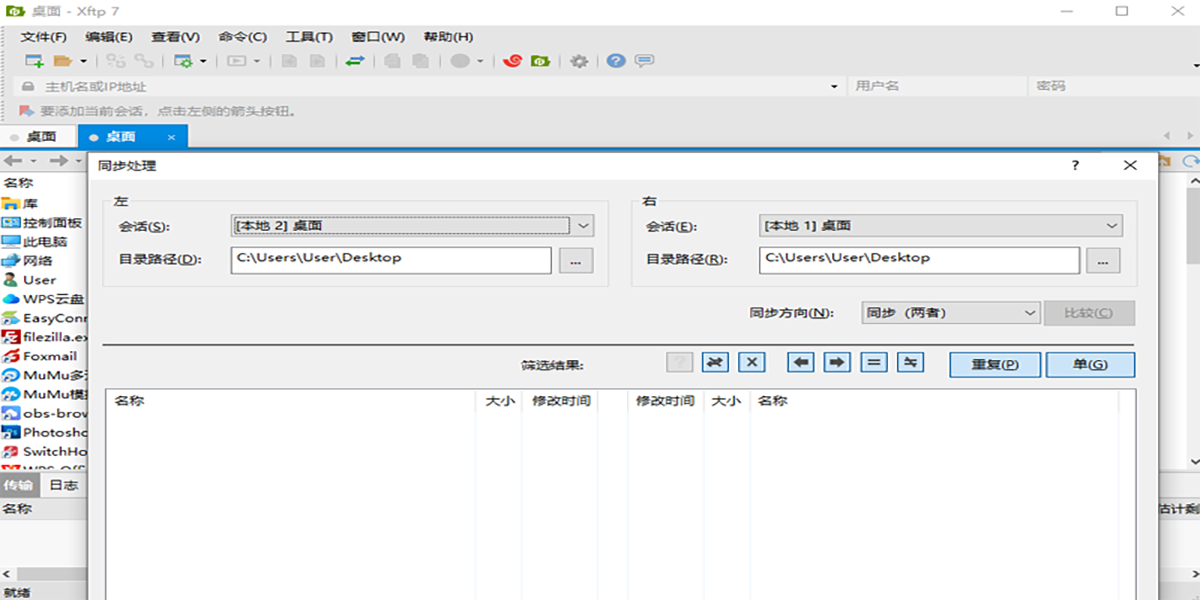1200x600 pixels.
Task: Expand the host address dropdown arrow
Action: [x=835, y=87]
